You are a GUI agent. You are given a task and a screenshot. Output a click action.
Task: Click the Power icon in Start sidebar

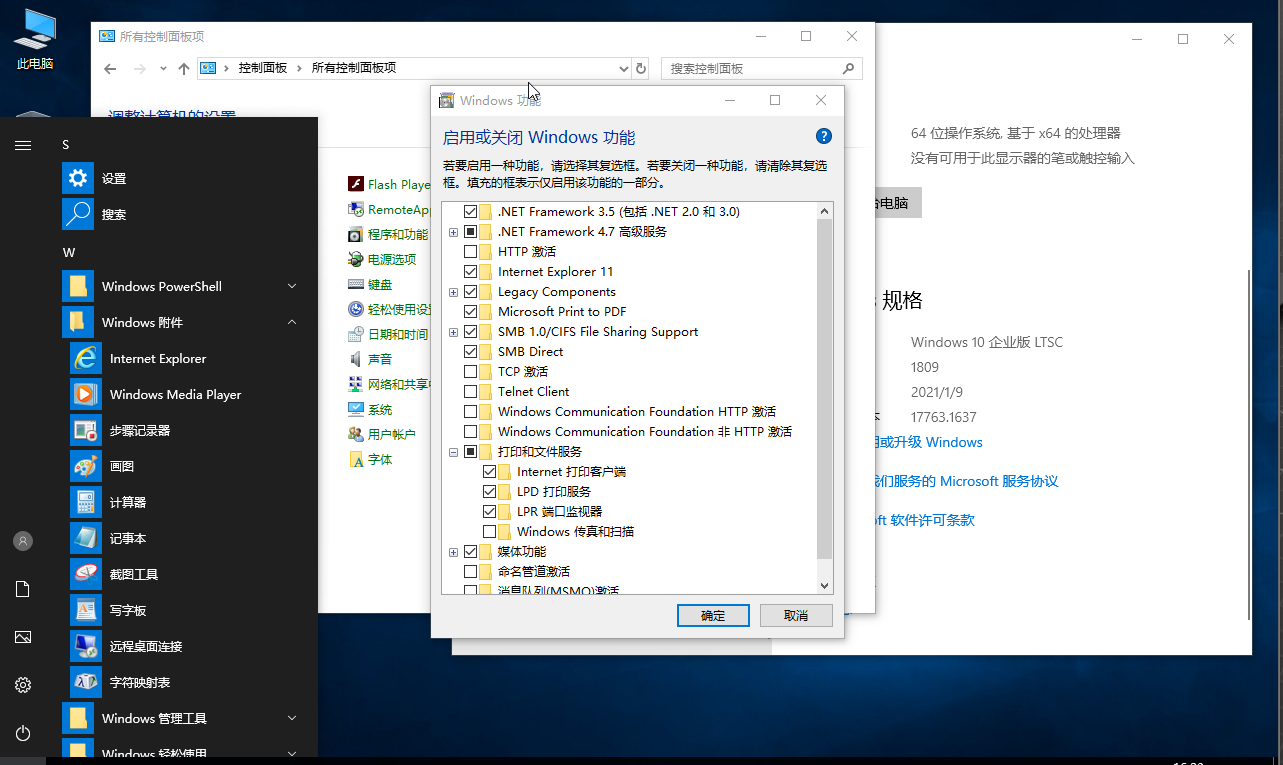click(23, 733)
